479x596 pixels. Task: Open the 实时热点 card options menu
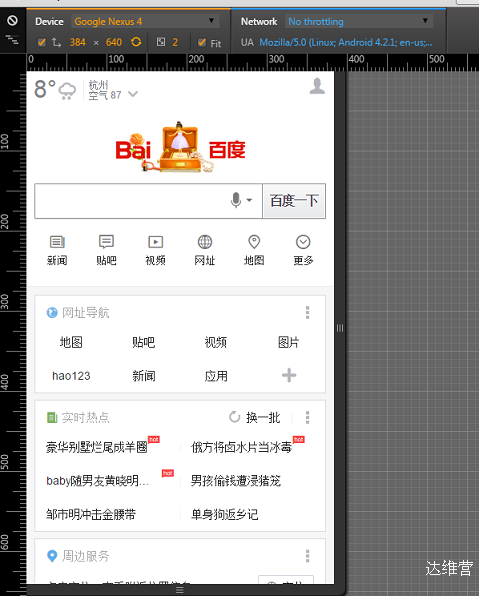click(308, 417)
